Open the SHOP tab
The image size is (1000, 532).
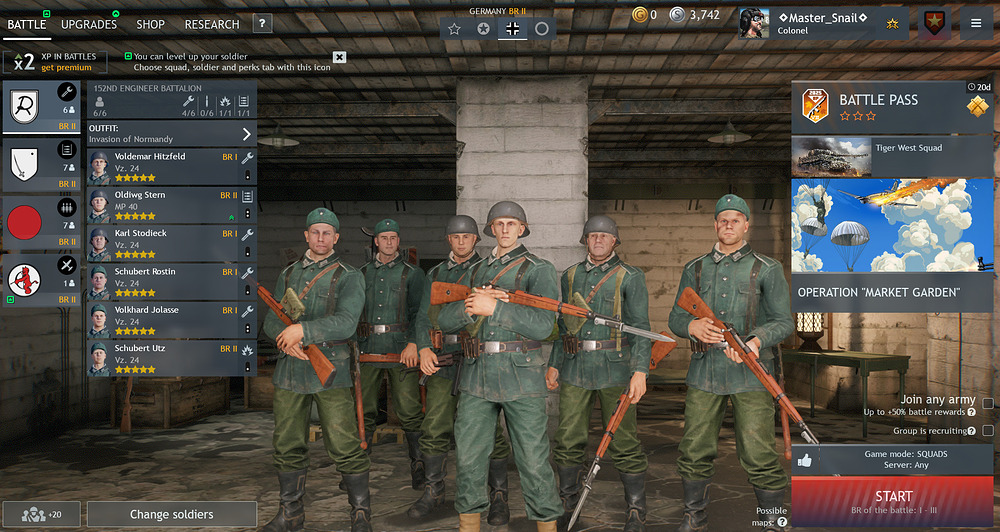(x=150, y=24)
